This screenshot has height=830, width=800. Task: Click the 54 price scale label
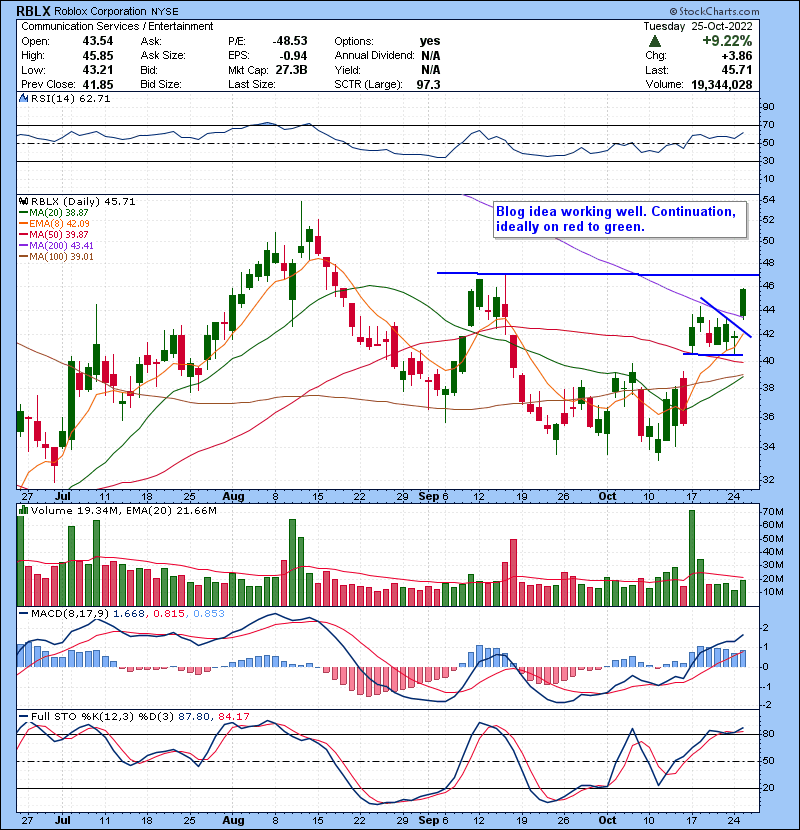[768, 200]
